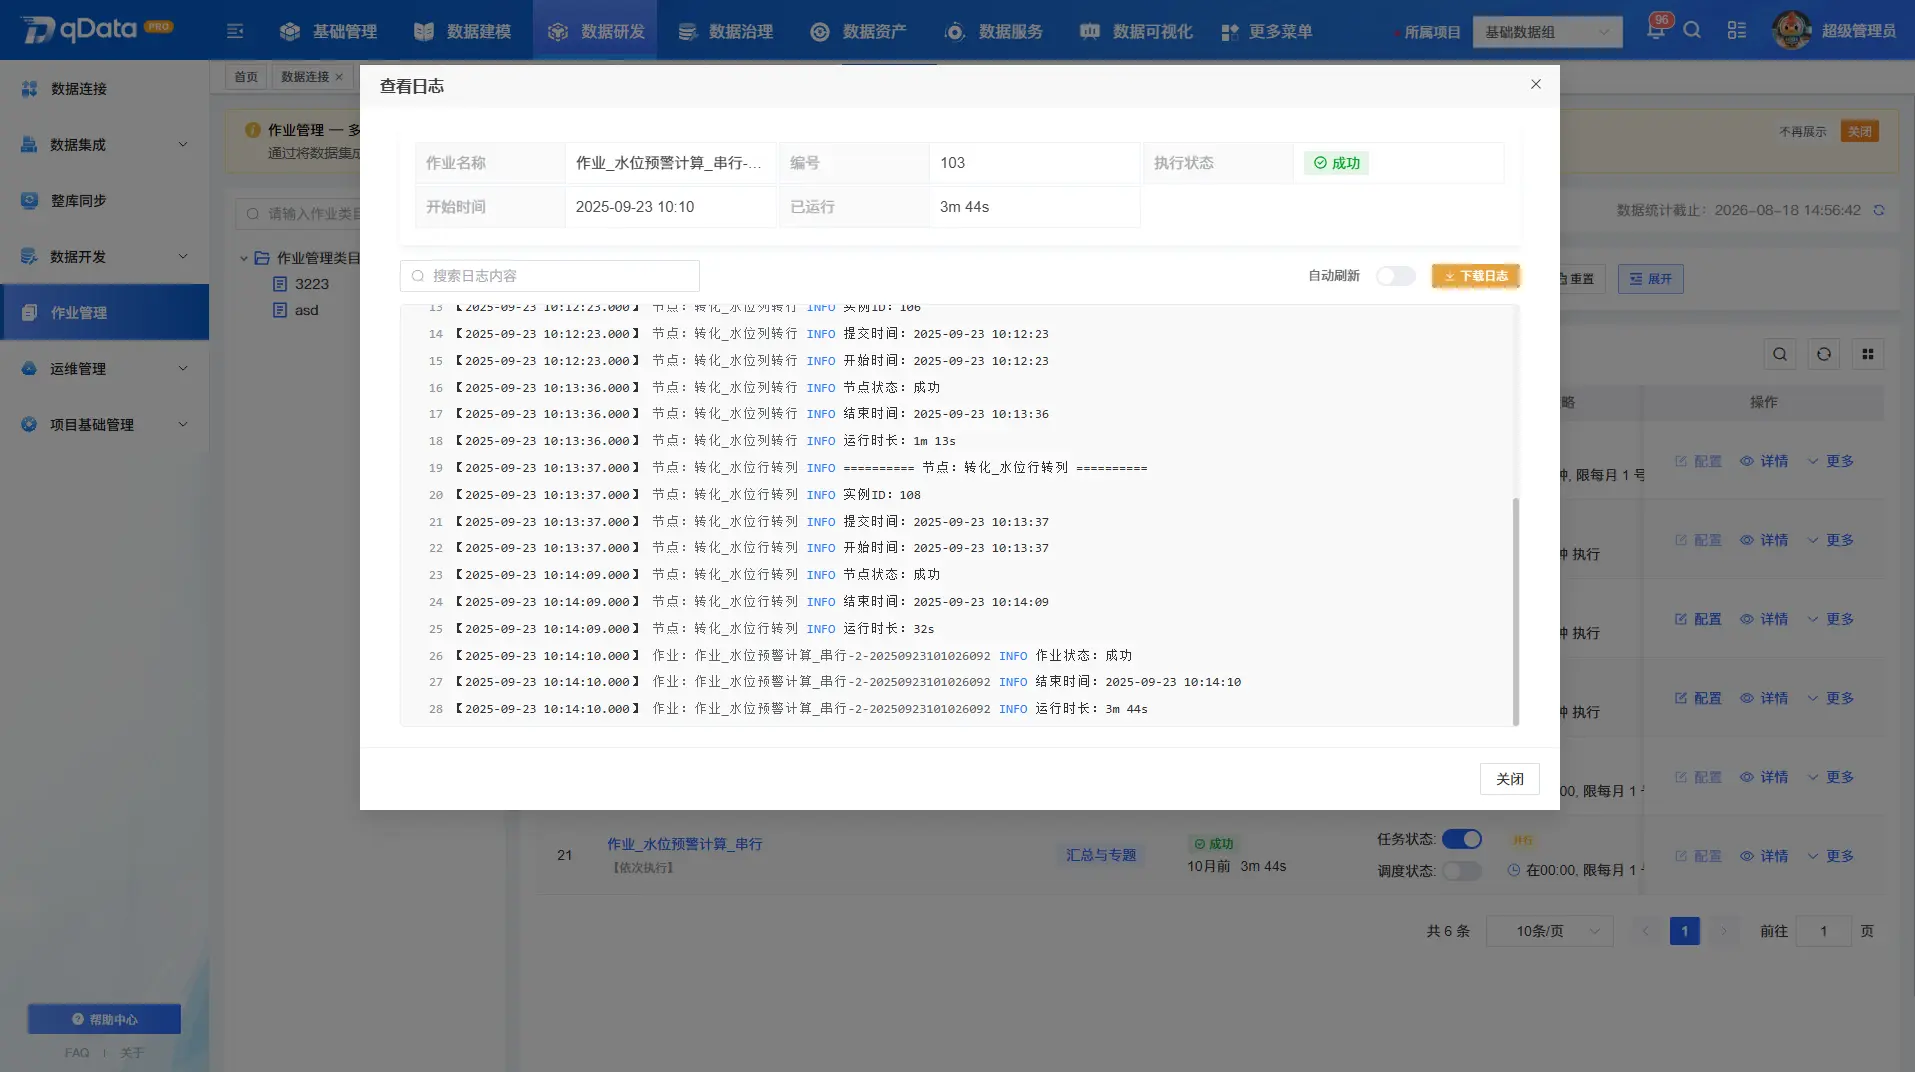This screenshot has height=1072, width=1915.
Task: Open the 更多 dropdown in row 21
Action: click(1831, 856)
